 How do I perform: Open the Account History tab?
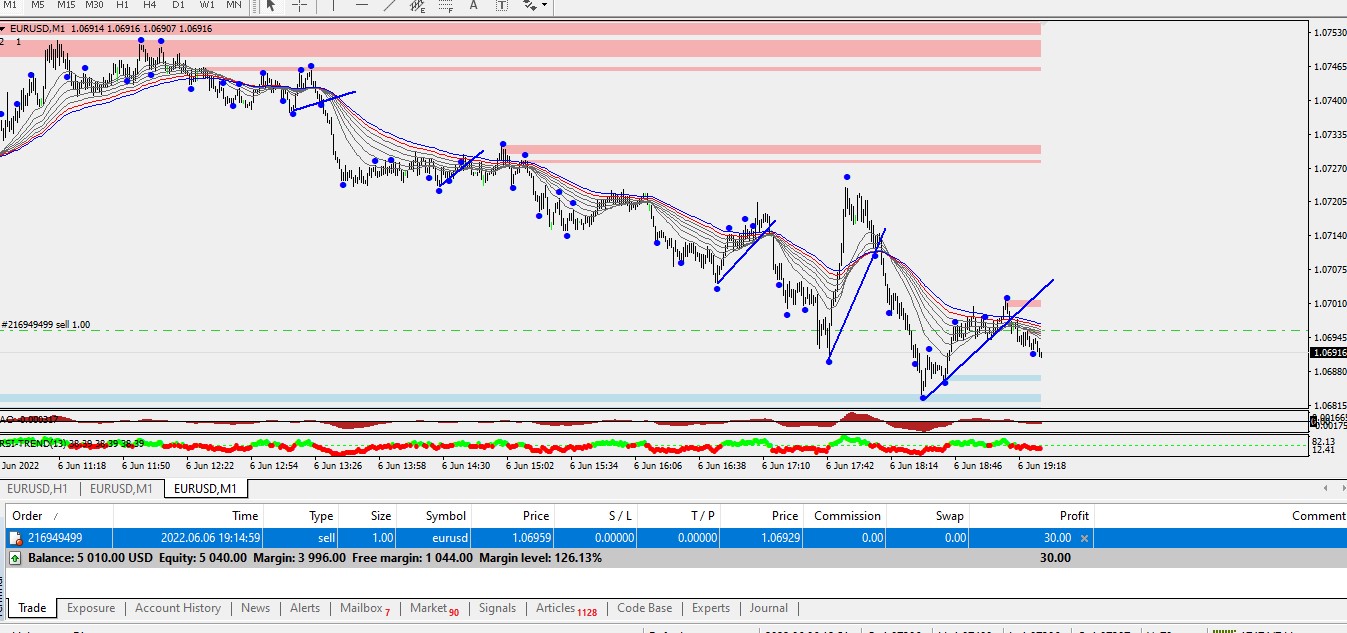click(x=178, y=608)
